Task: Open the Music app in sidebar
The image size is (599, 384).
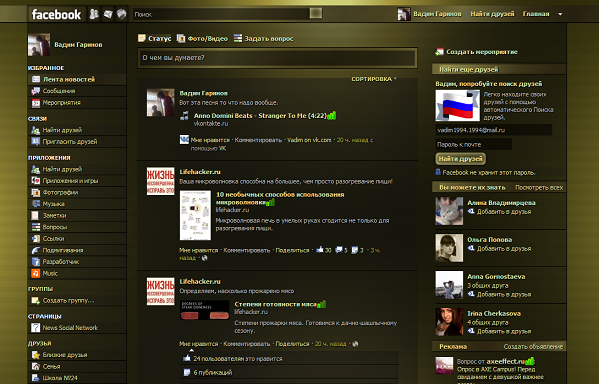Action: (x=77, y=273)
